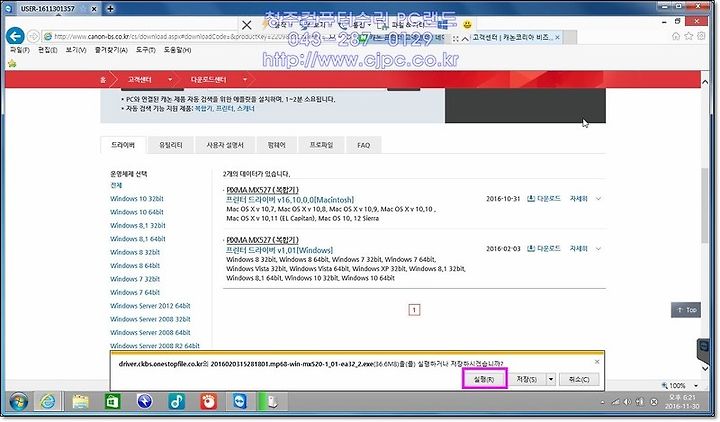Download the Windows driver dated 2016-02-03
The width and height of the screenshot is (720, 422).
[x=544, y=248]
